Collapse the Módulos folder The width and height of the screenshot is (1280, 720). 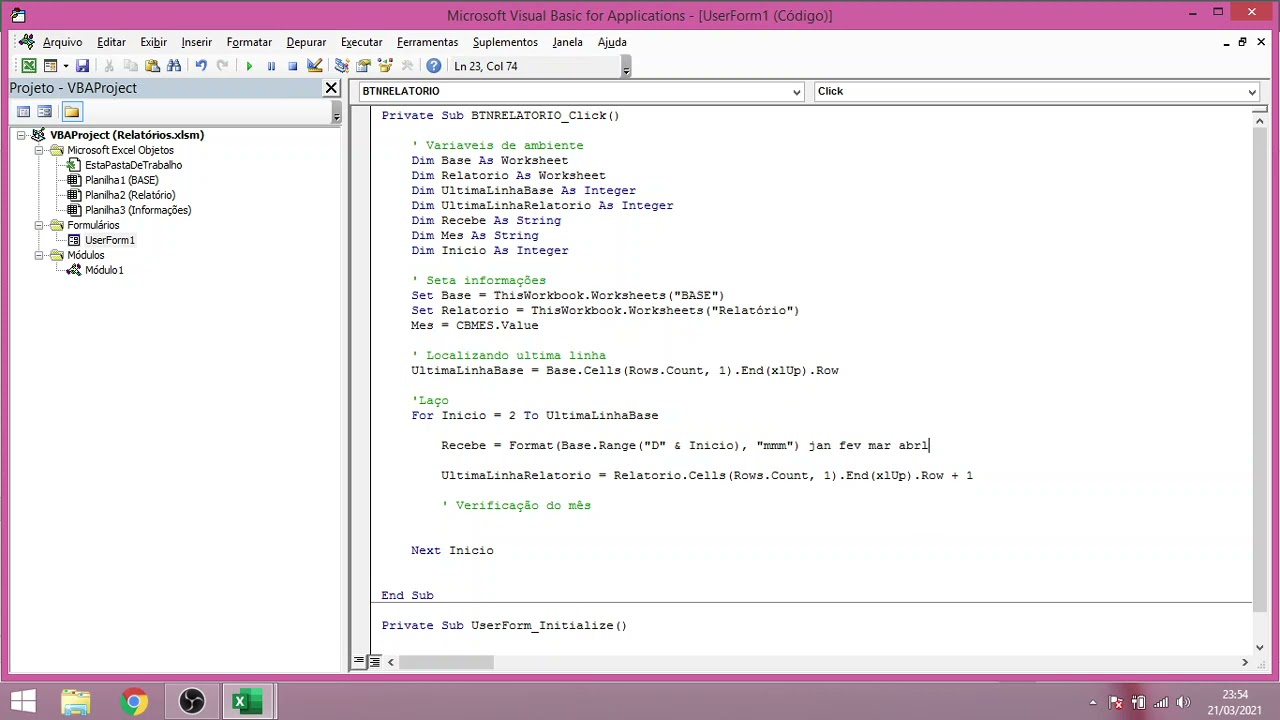click(x=39, y=255)
